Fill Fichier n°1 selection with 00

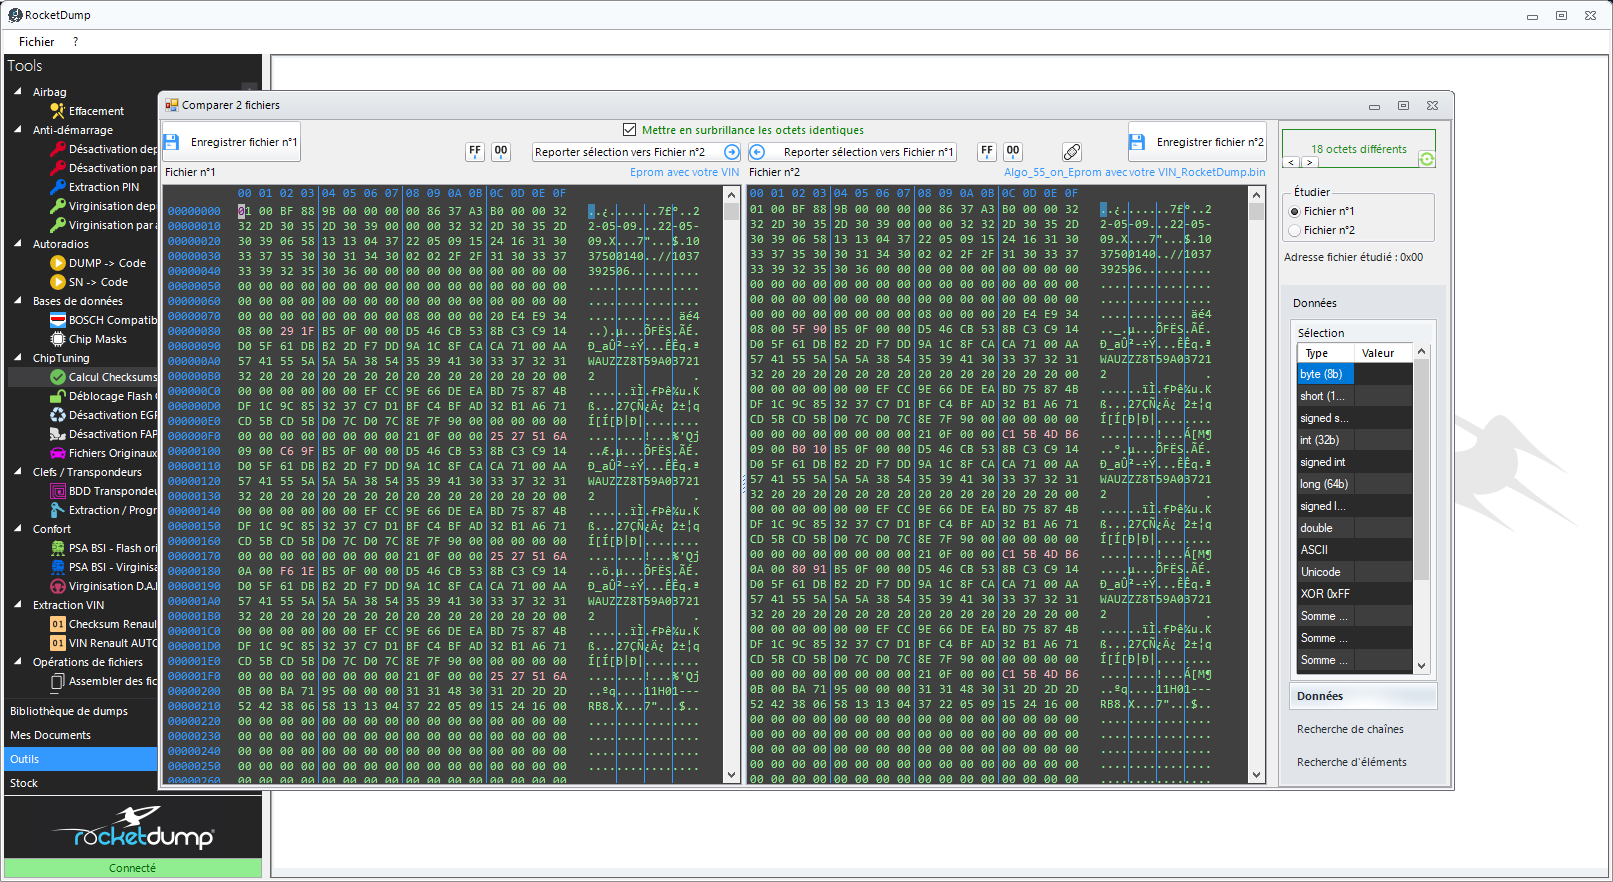click(501, 151)
